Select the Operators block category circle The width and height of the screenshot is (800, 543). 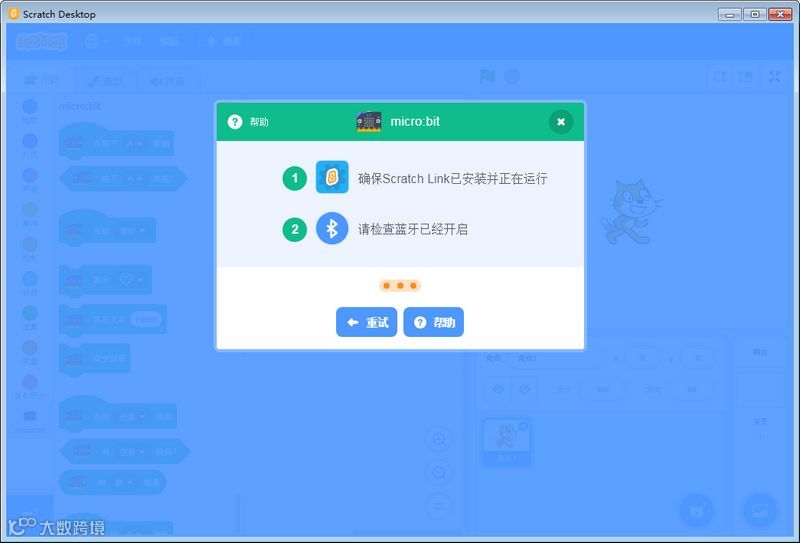(x=30, y=312)
